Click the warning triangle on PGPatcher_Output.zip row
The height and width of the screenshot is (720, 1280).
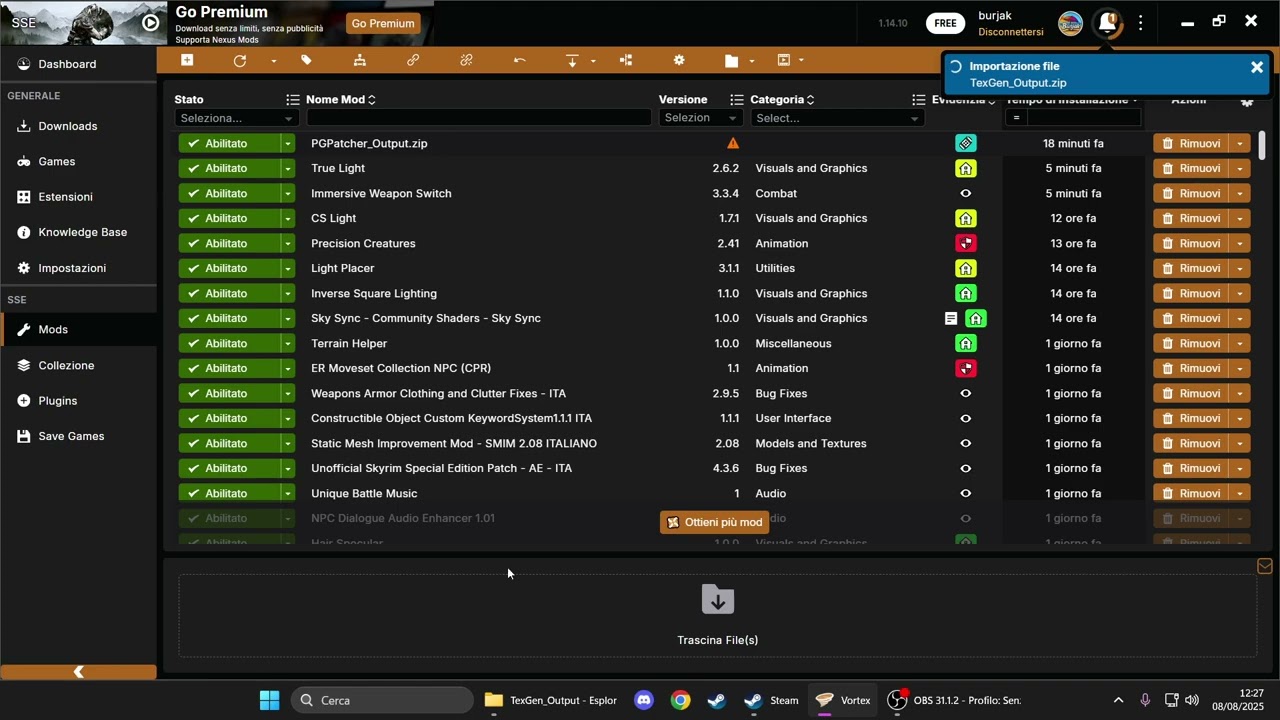tap(733, 143)
